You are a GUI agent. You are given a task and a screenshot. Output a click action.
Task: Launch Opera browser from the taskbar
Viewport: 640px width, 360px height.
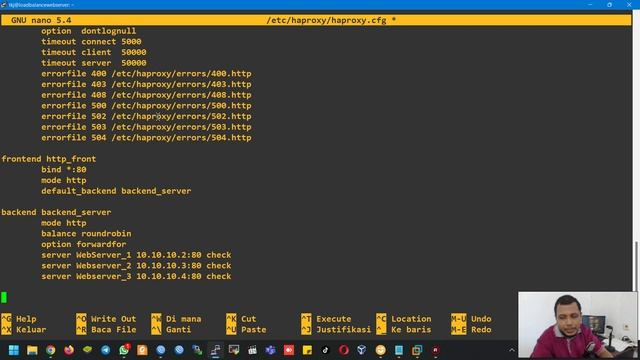(x=344, y=350)
